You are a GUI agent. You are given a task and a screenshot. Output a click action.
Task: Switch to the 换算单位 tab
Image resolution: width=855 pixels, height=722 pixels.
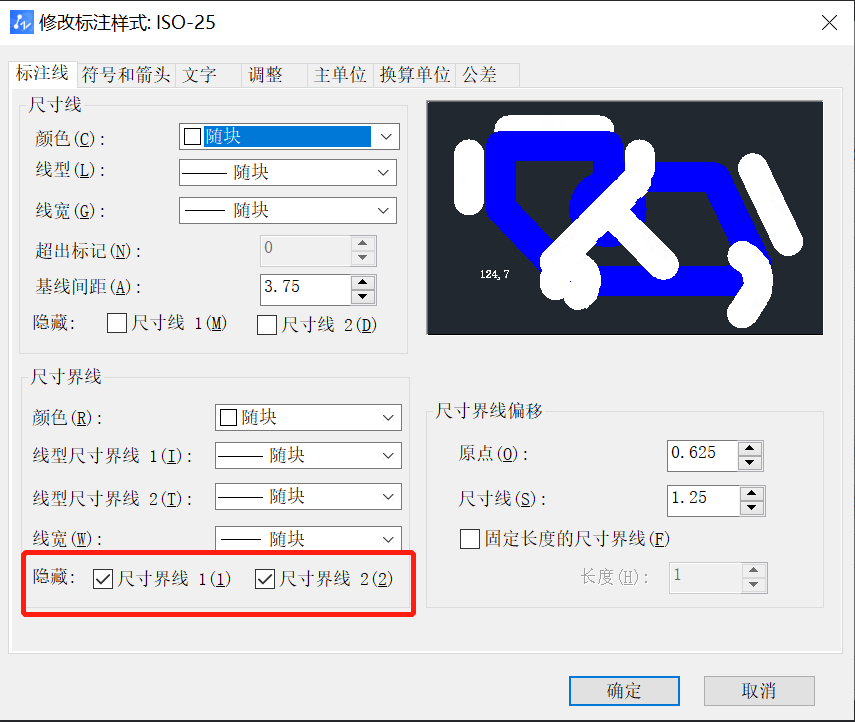(x=414, y=75)
